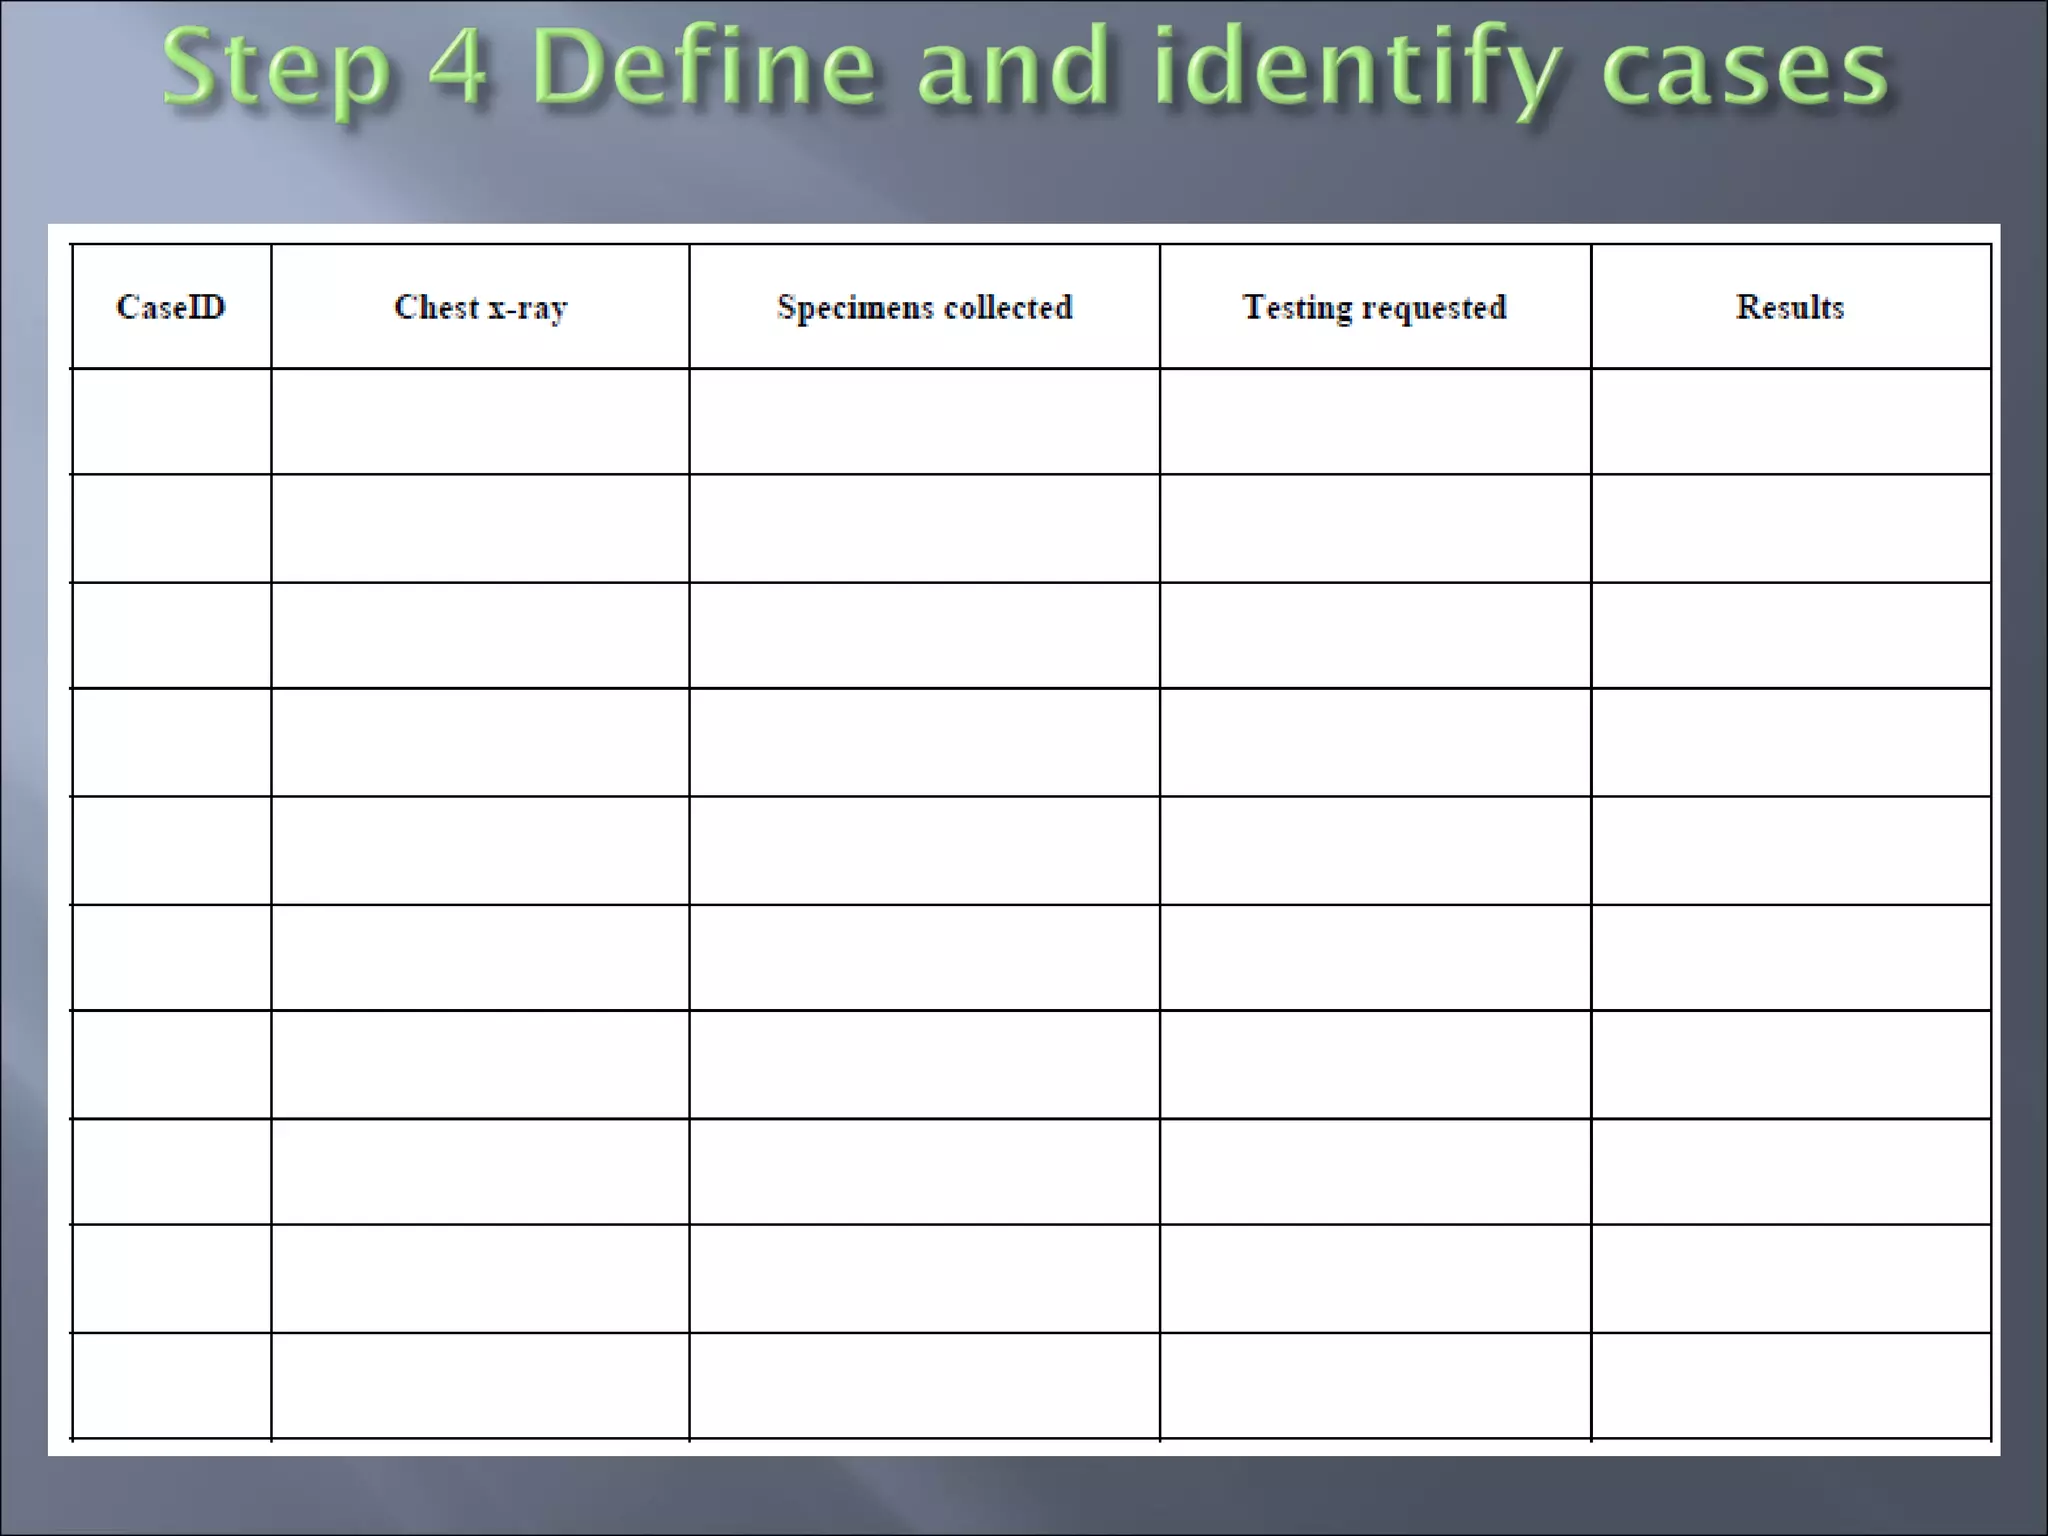Click first empty Results cell

1790,421
